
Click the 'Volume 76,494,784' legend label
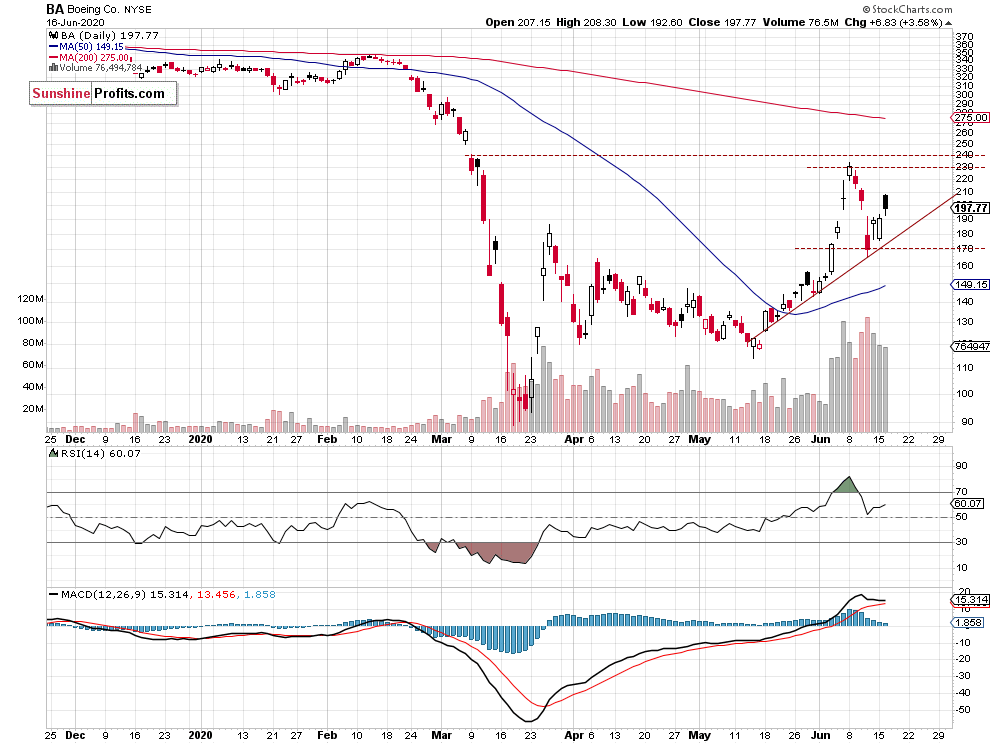tap(101, 68)
